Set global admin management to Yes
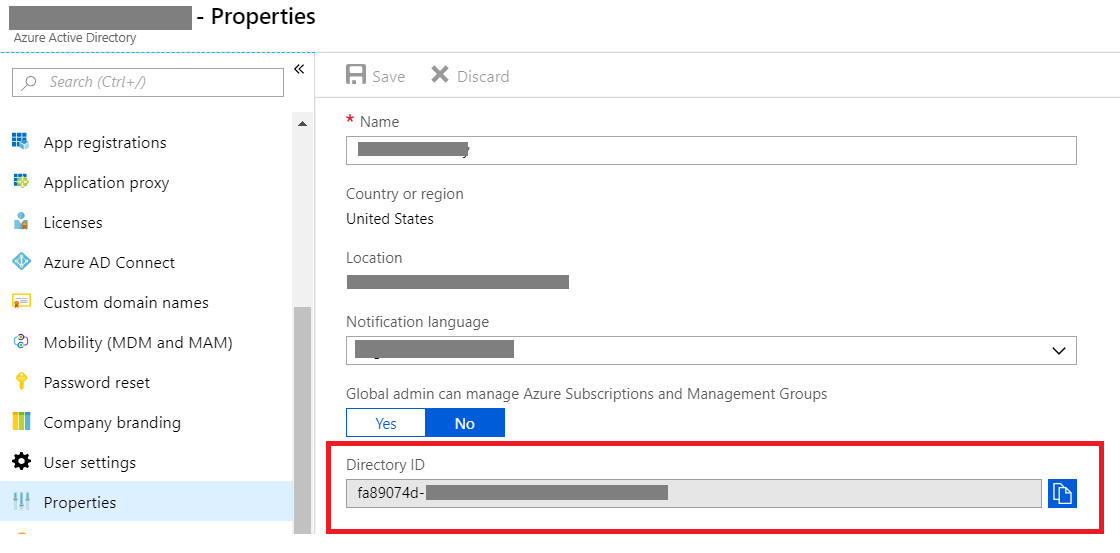 386,423
